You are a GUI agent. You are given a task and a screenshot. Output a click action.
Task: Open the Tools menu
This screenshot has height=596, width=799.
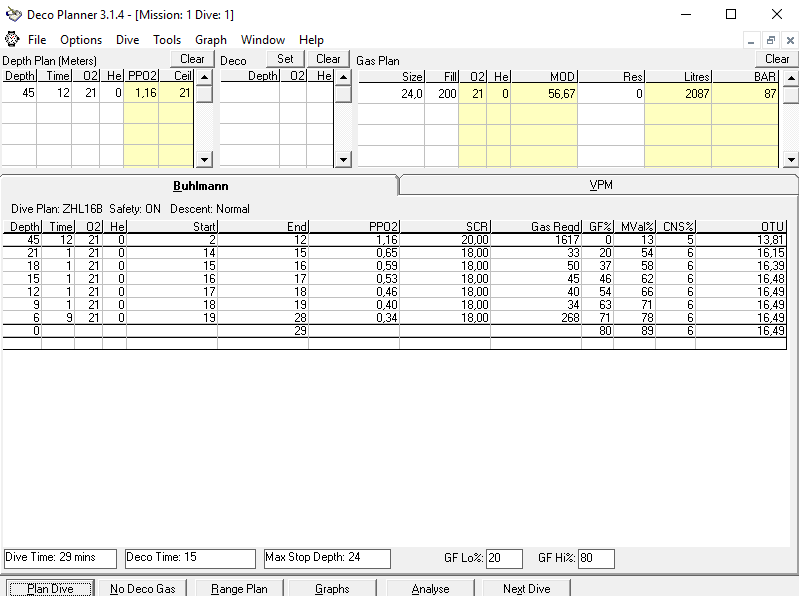[x=167, y=40]
